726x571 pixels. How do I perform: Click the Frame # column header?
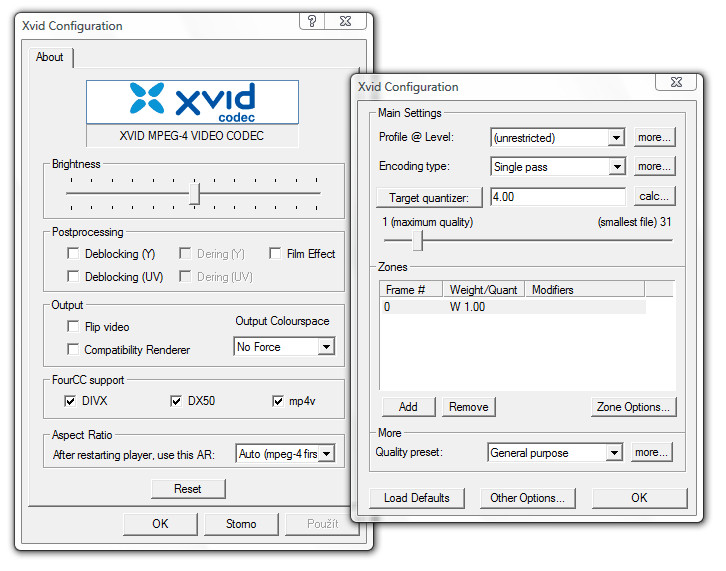[x=411, y=289]
